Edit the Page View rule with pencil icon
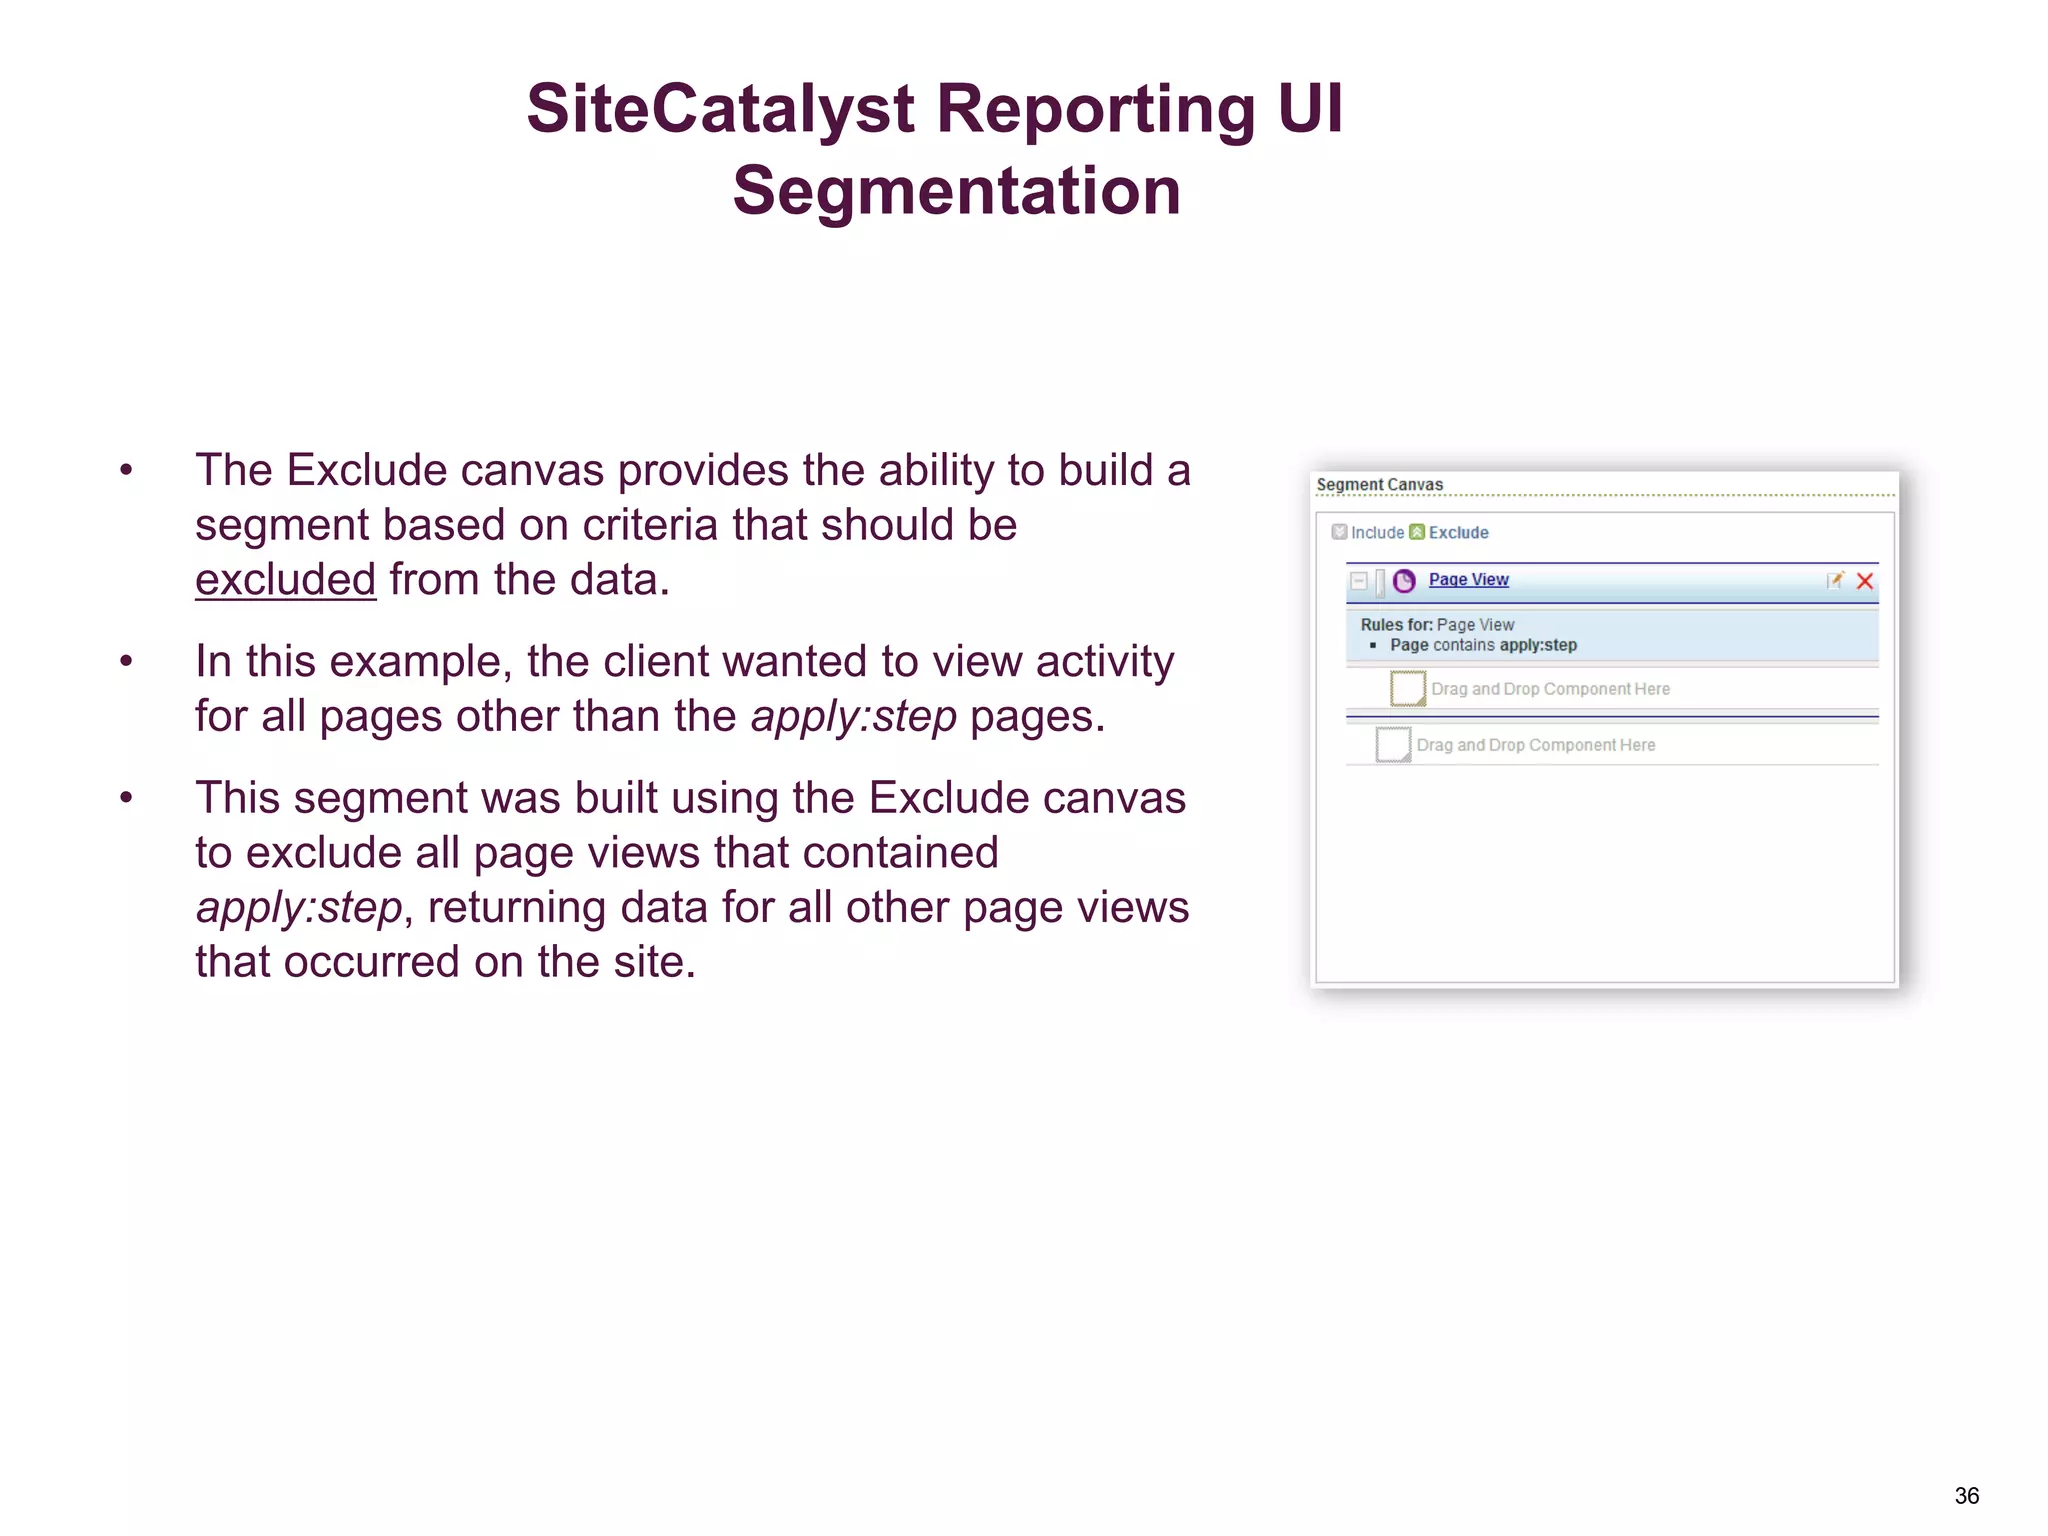 click(1835, 581)
